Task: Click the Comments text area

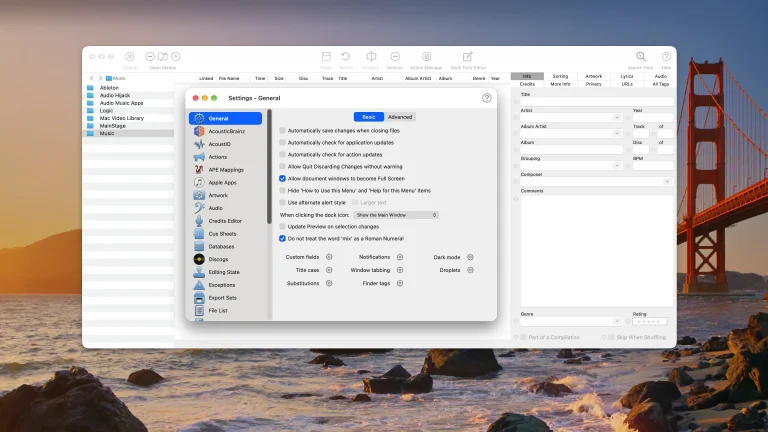Action: pyautogui.click(x=597, y=250)
